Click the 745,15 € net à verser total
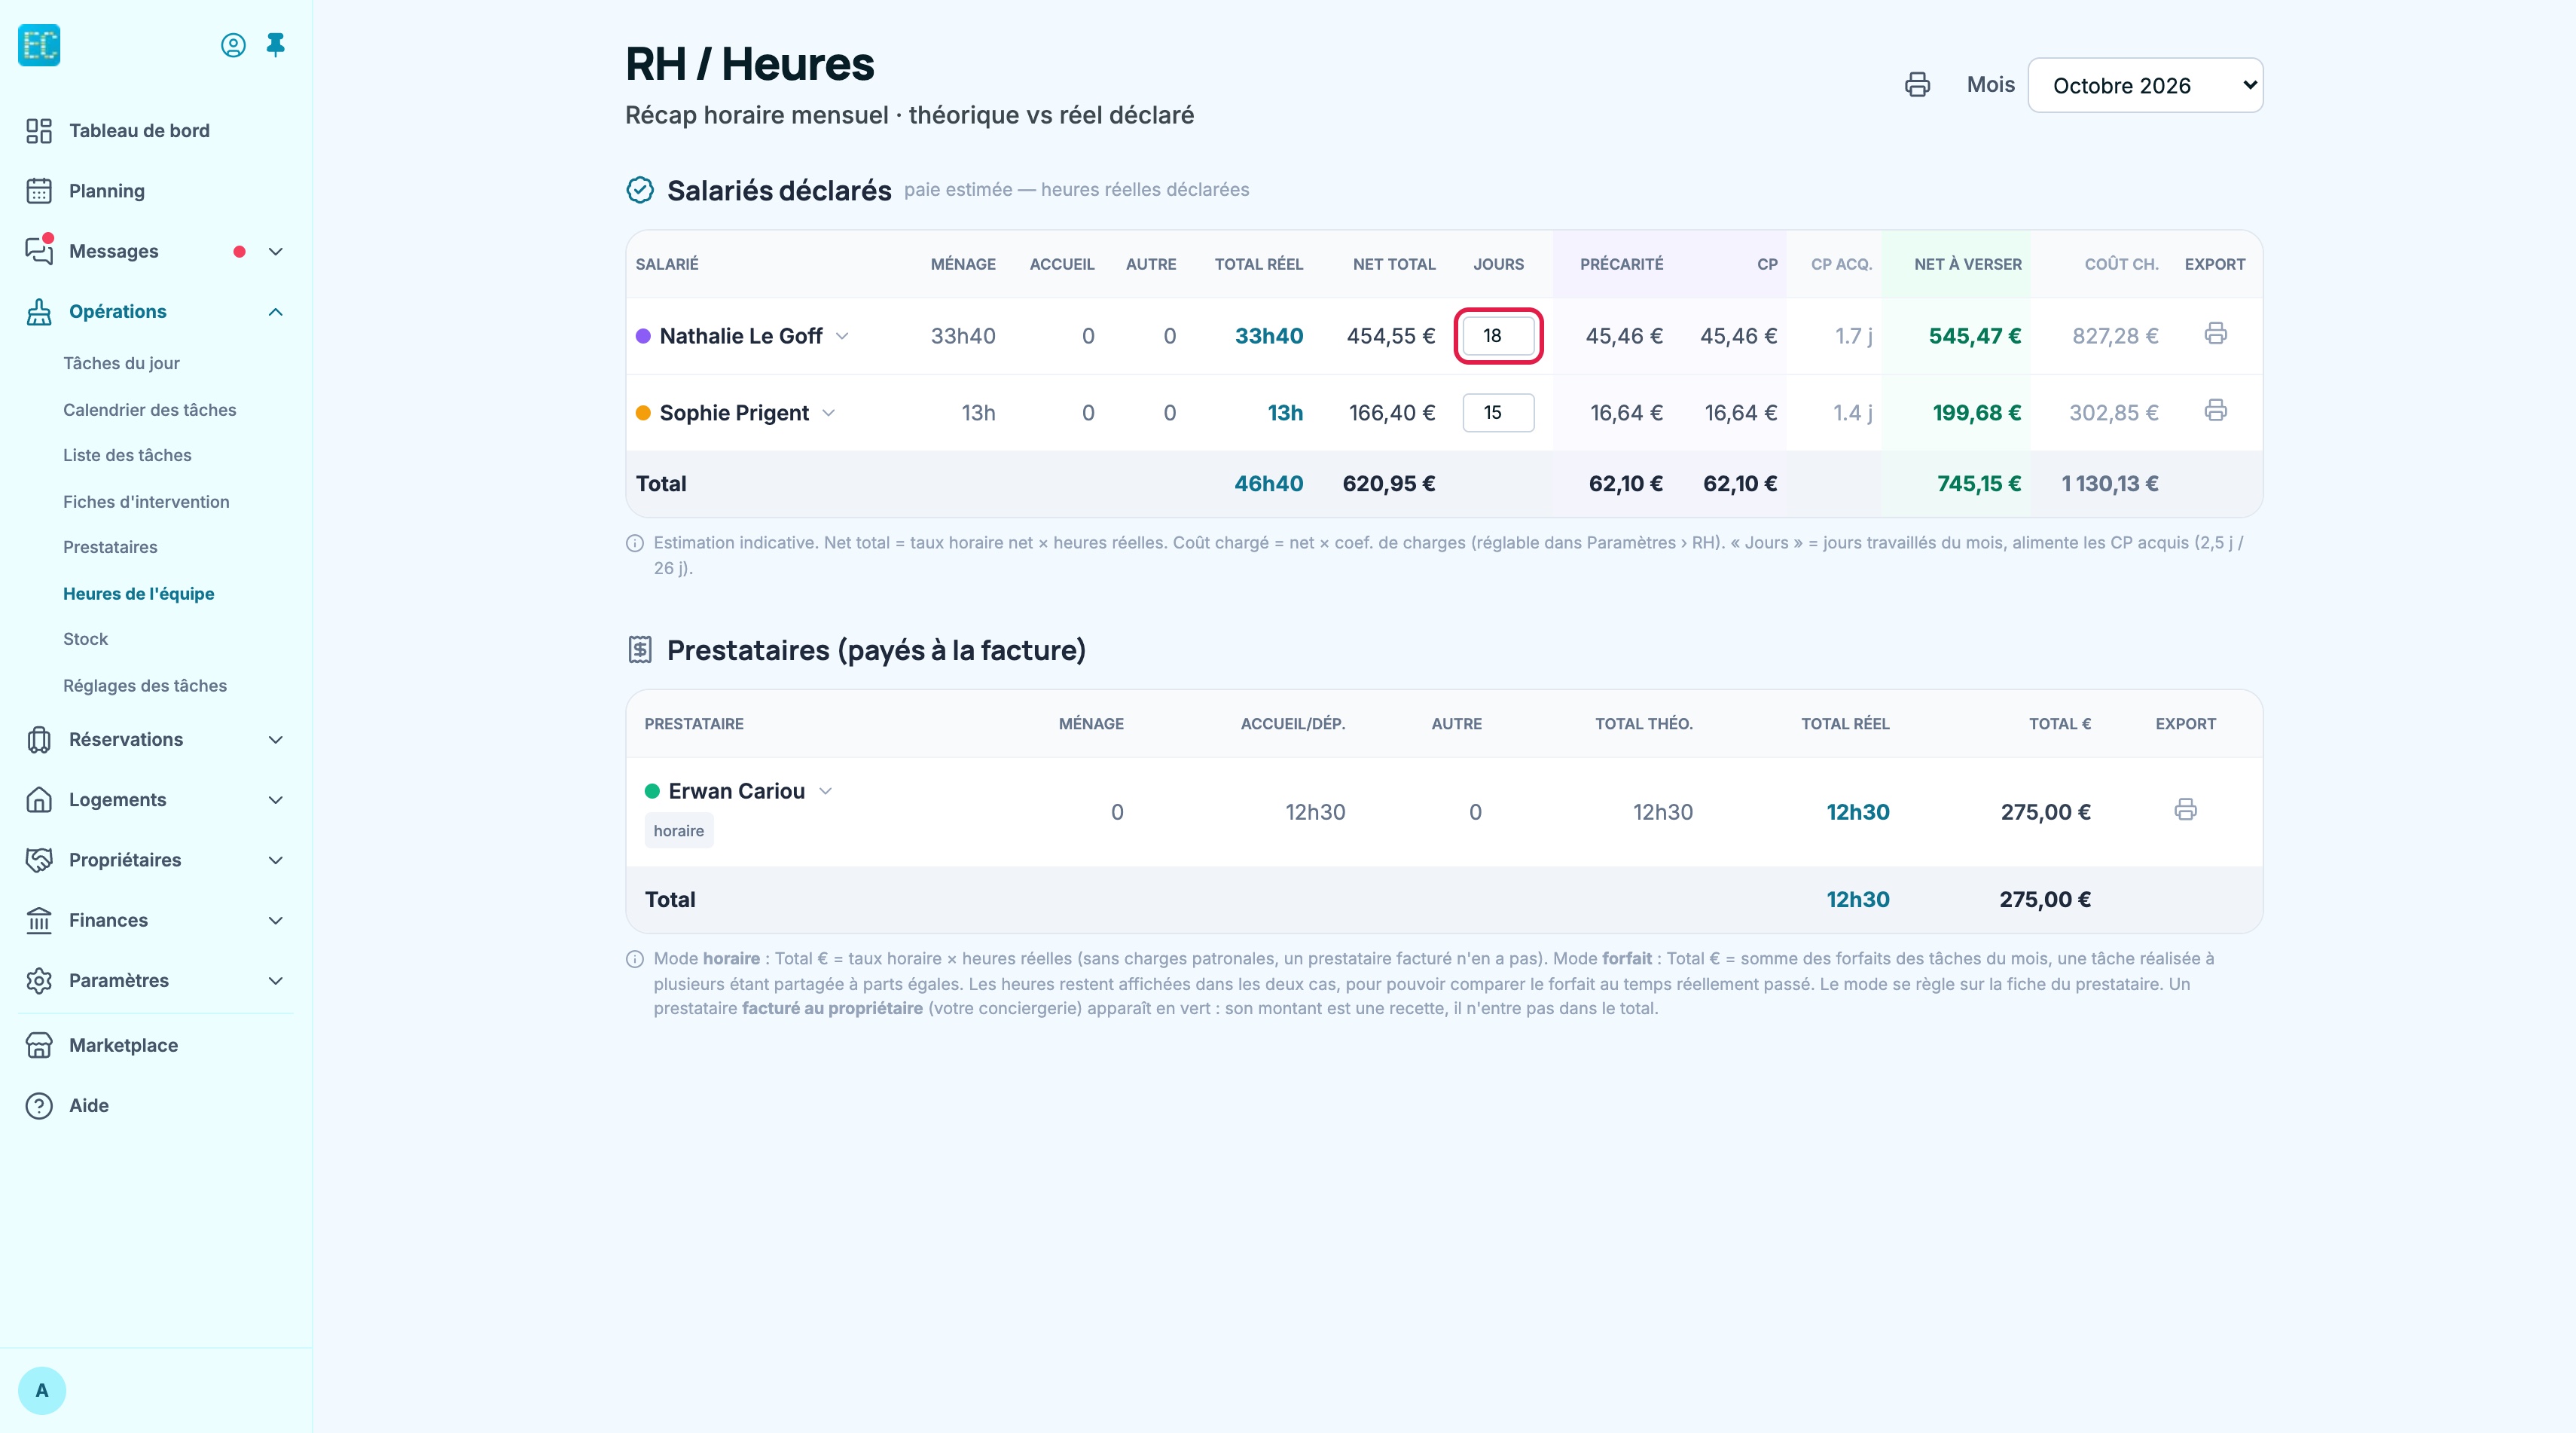 (x=1979, y=484)
